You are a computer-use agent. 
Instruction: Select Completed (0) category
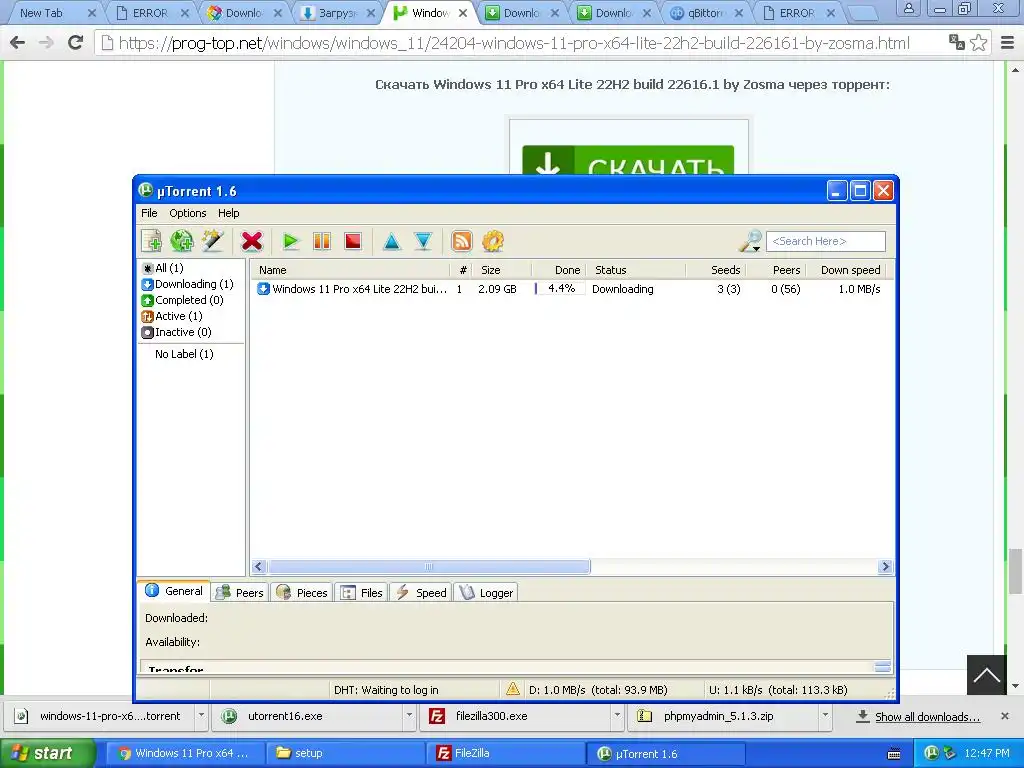pos(183,300)
